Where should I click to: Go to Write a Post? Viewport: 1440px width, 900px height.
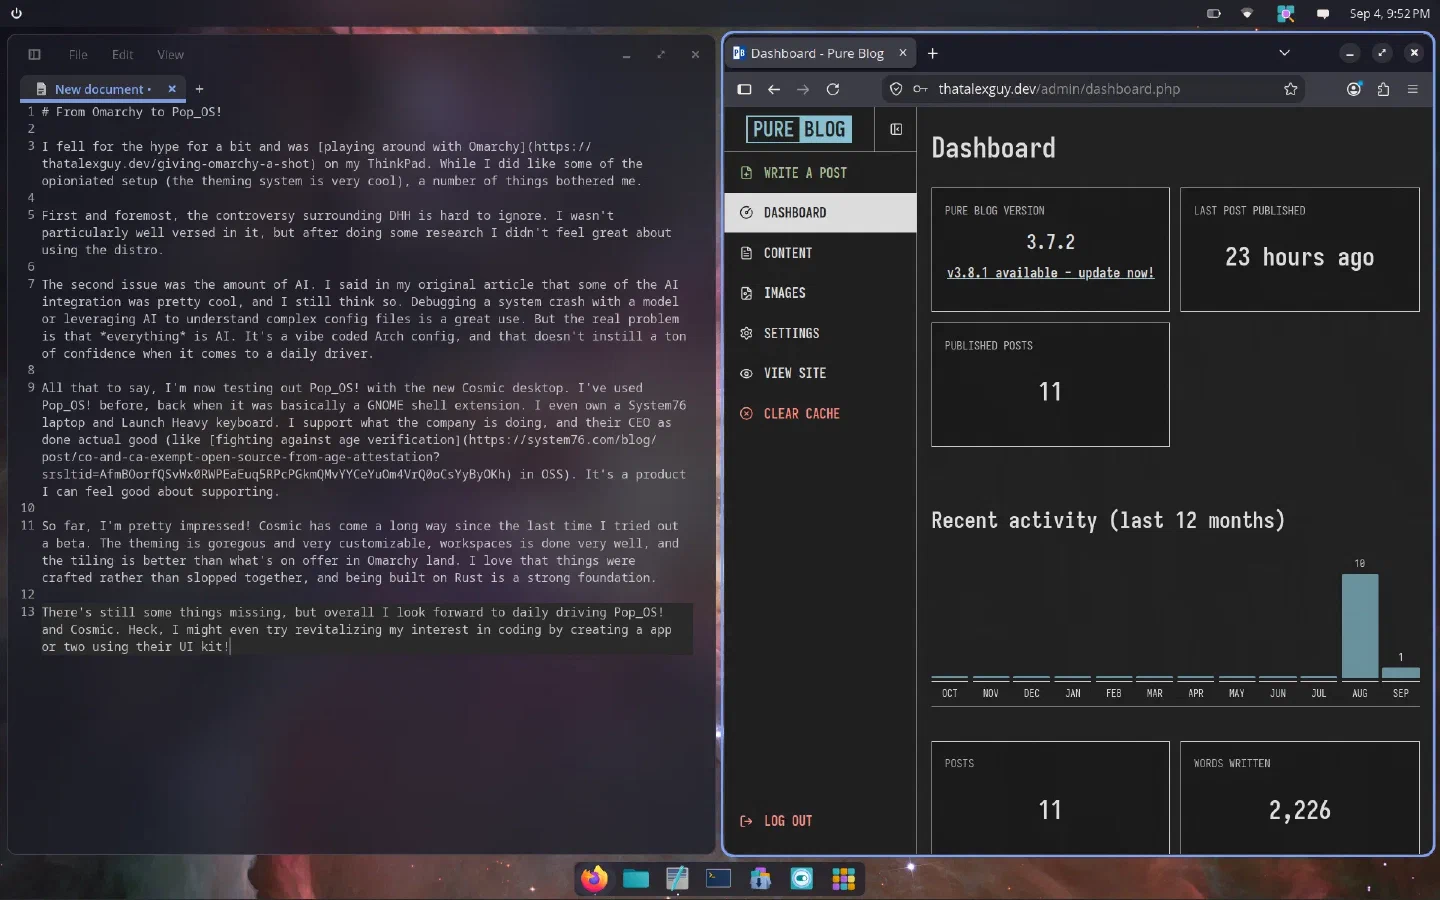pyautogui.click(x=820, y=173)
